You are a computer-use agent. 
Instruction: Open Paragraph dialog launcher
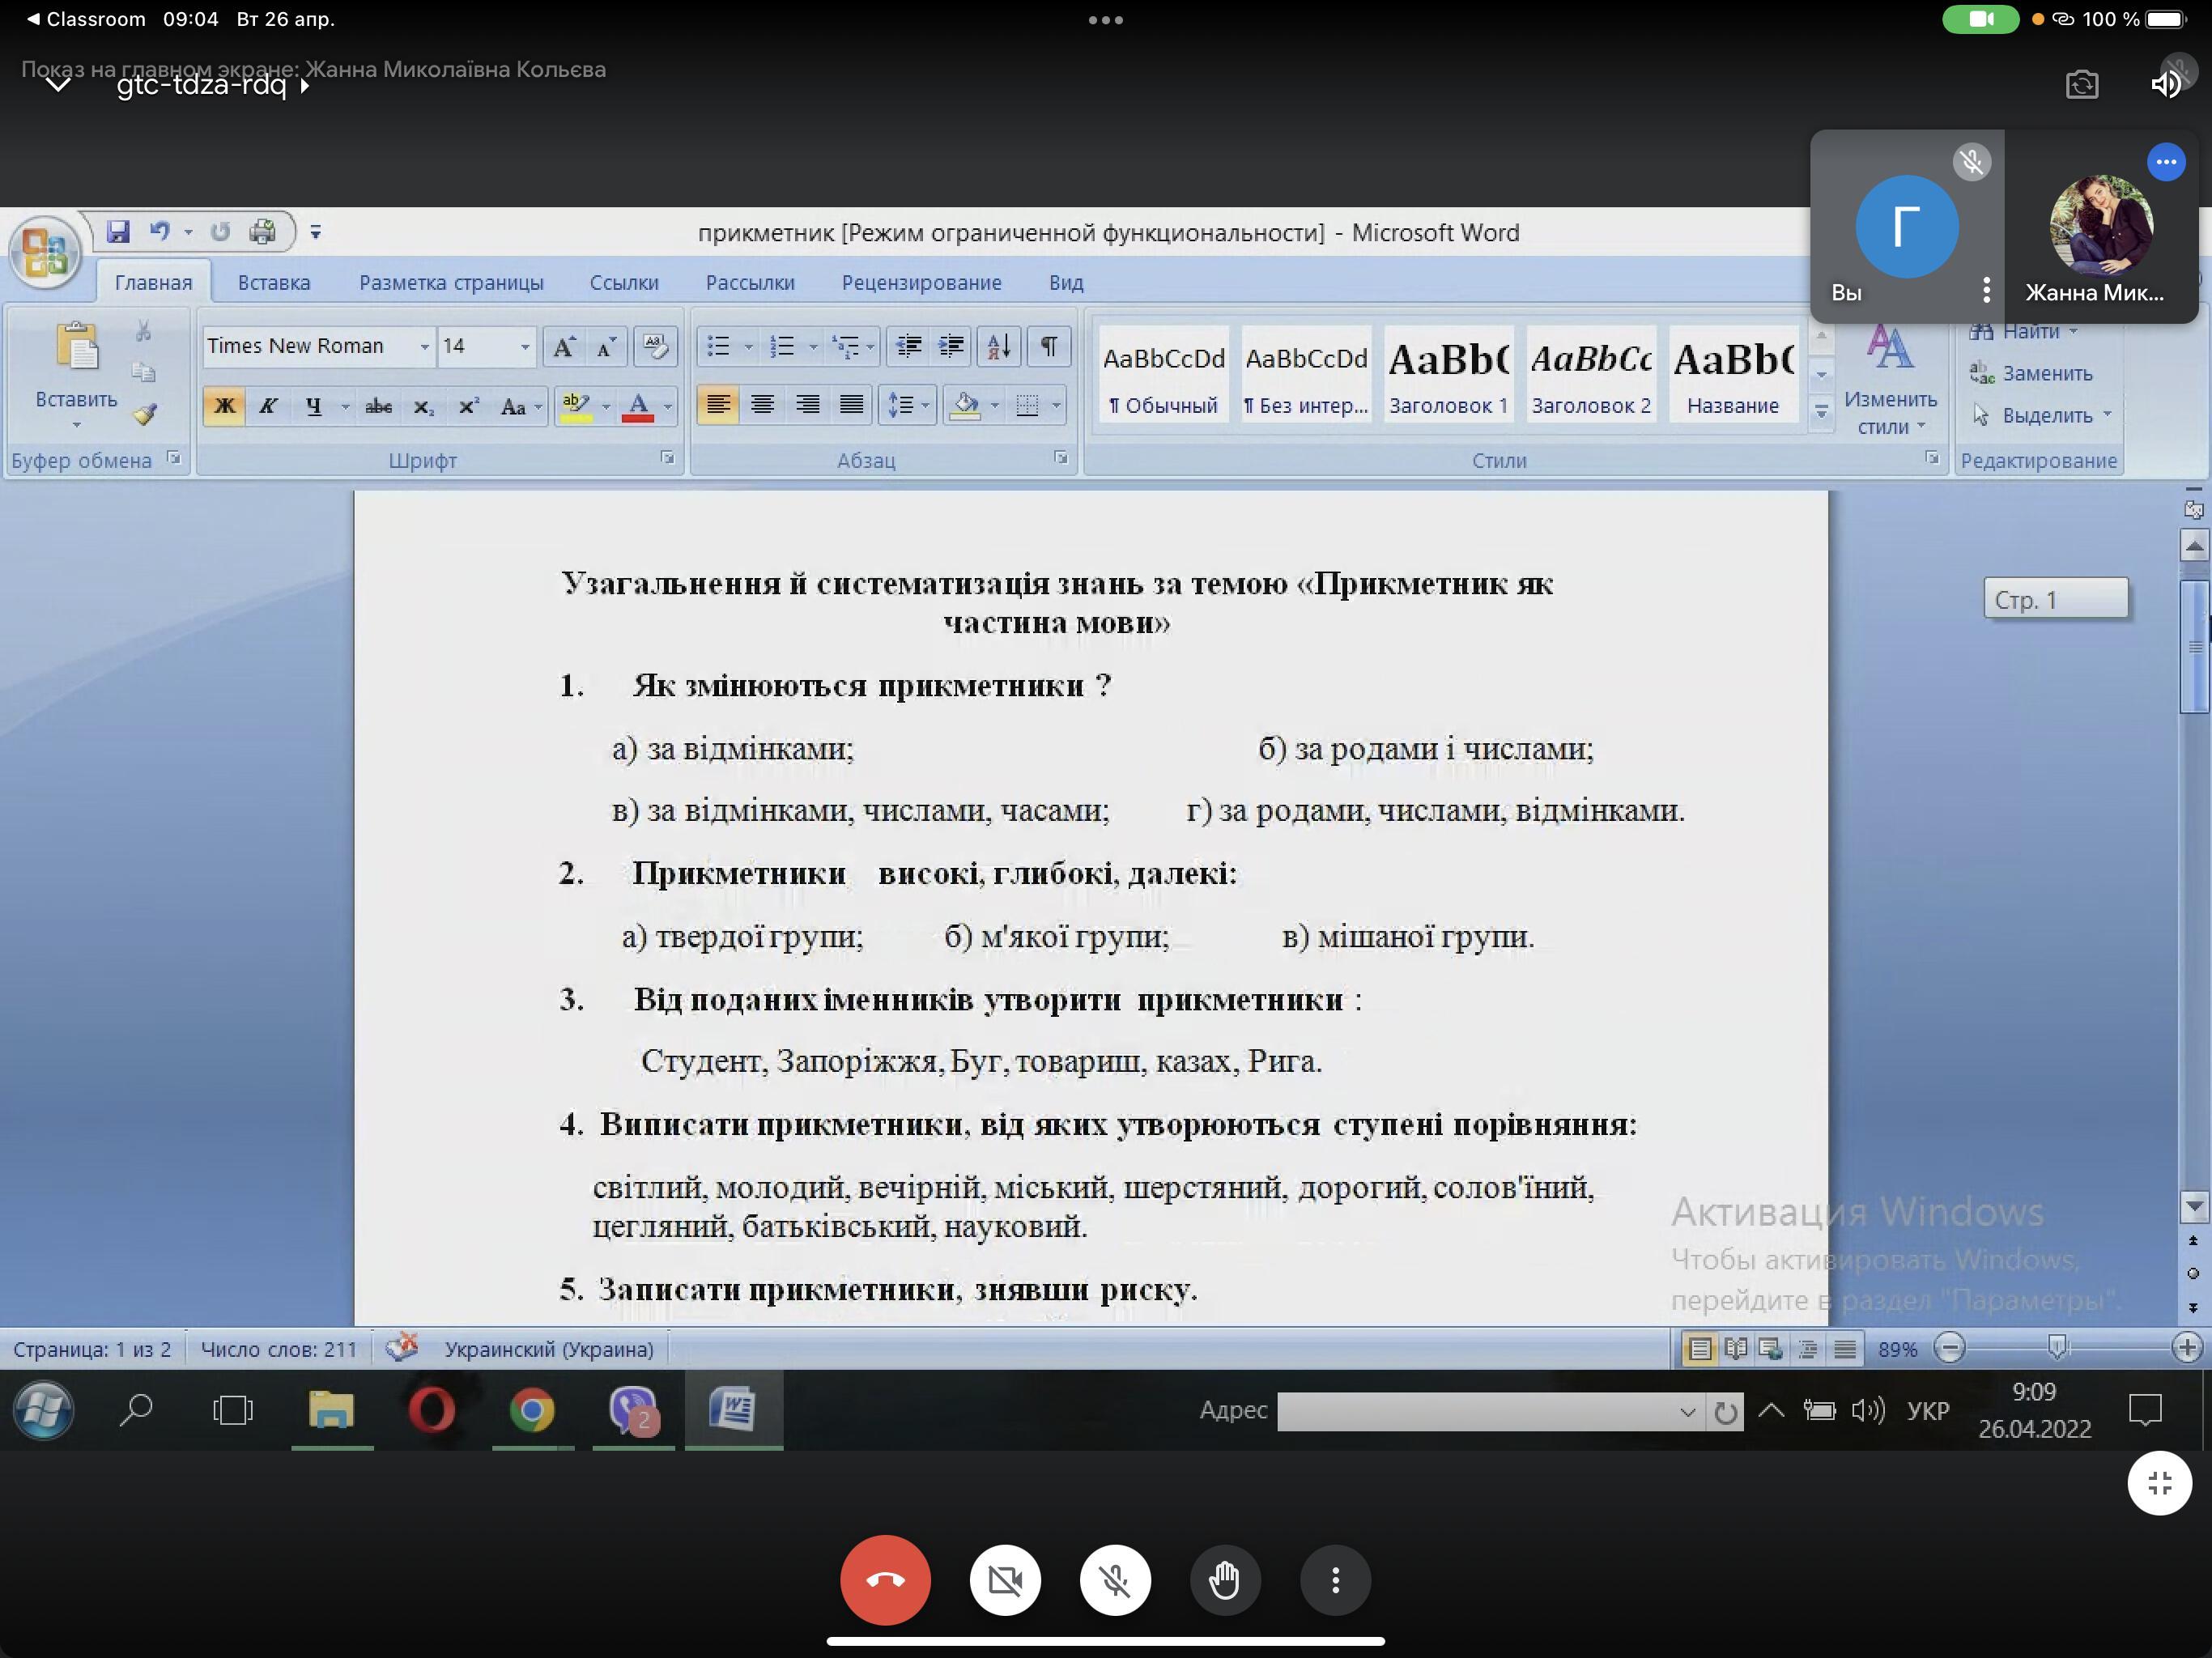(x=1061, y=458)
